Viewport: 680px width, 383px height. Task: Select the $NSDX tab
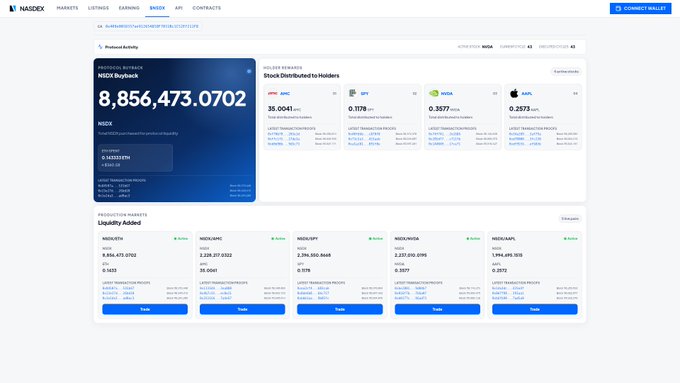(157, 8)
